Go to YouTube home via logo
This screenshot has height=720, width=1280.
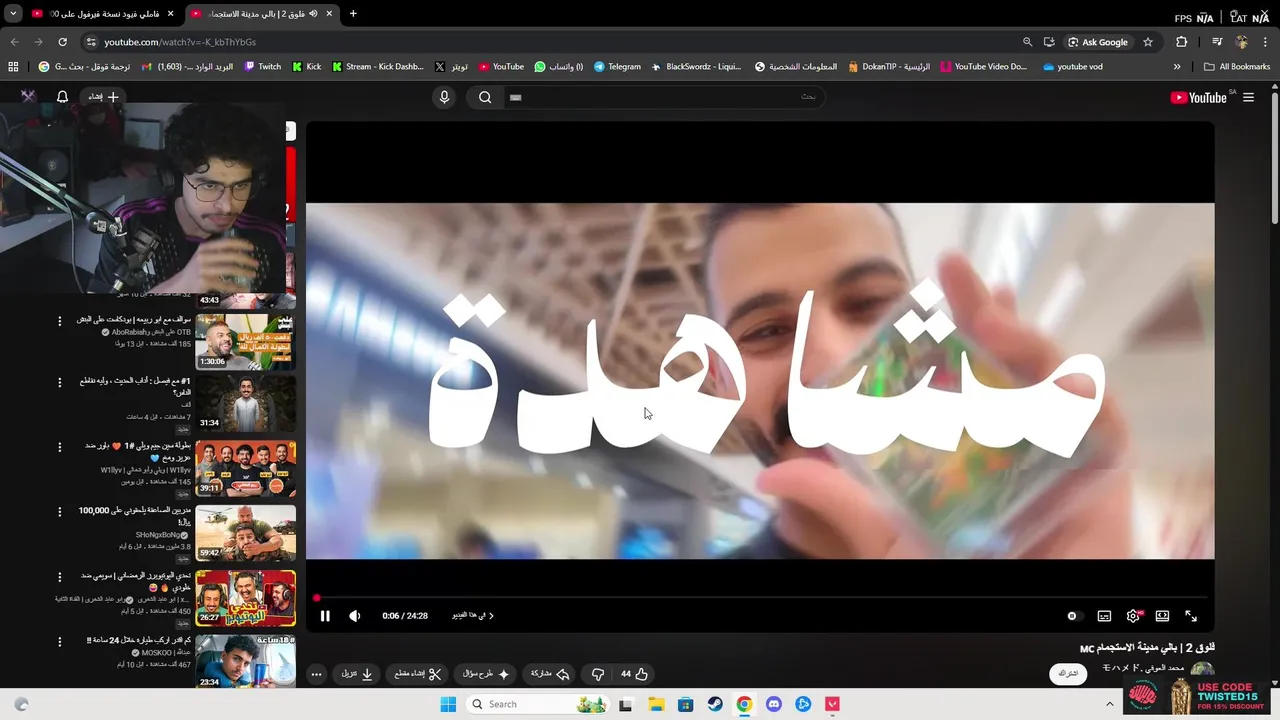1198,97
